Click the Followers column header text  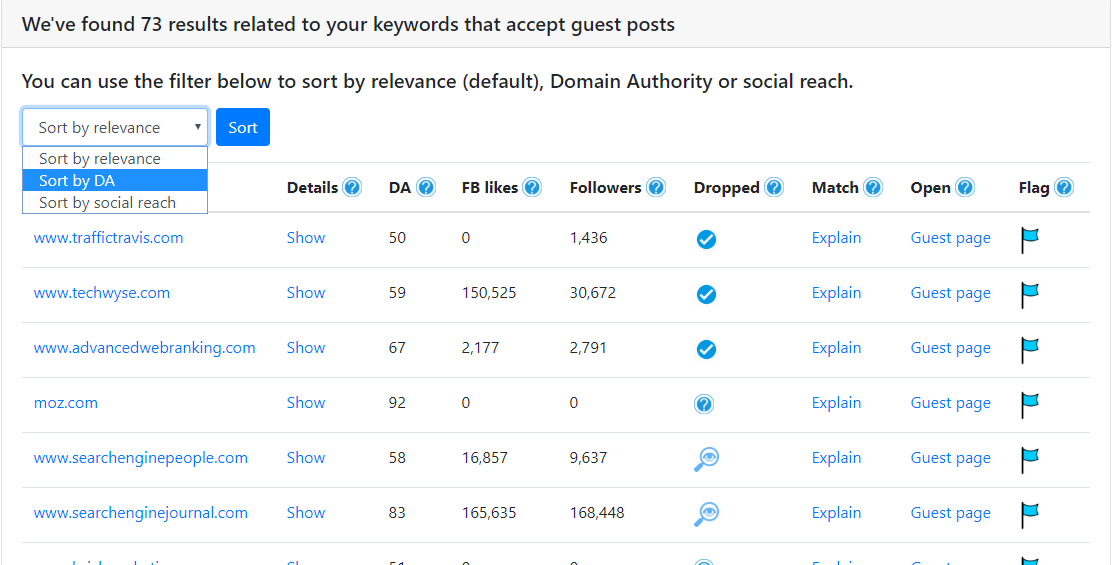point(605,188)
